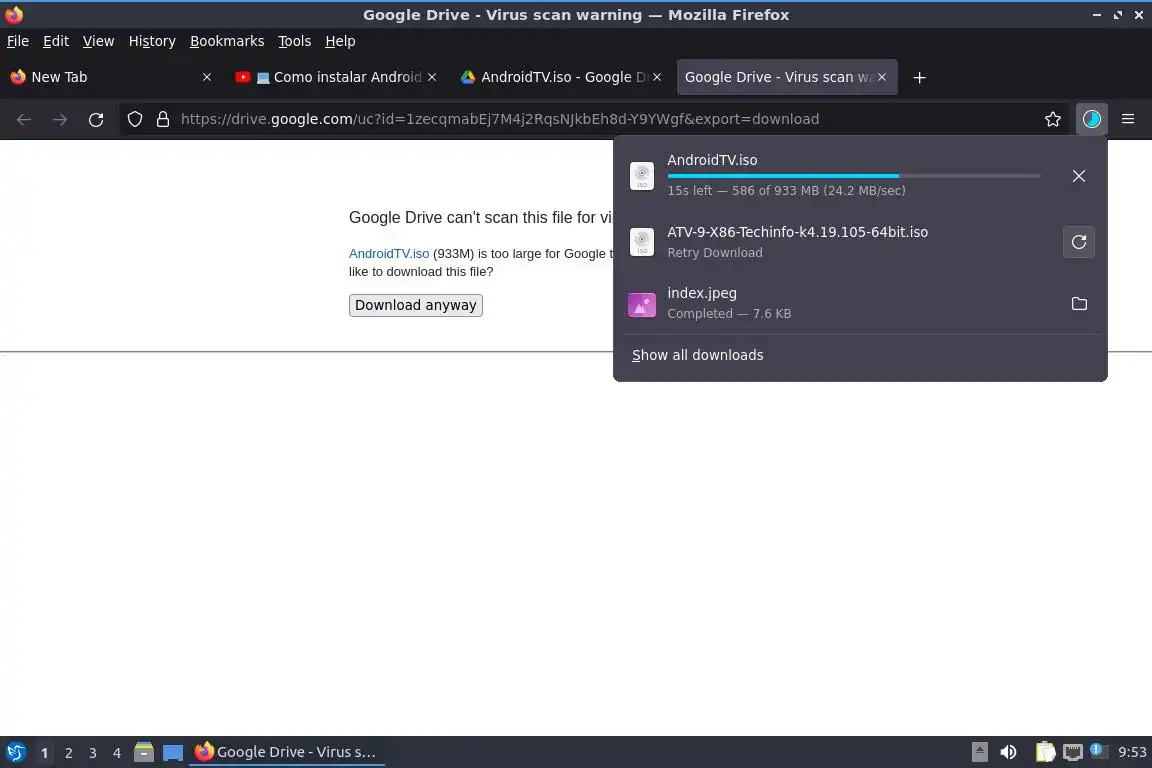Image resolution: width=1152 pixels, height=768 pixels.
Task: Click the Download anyway button
Action: [x=416, y=305]
